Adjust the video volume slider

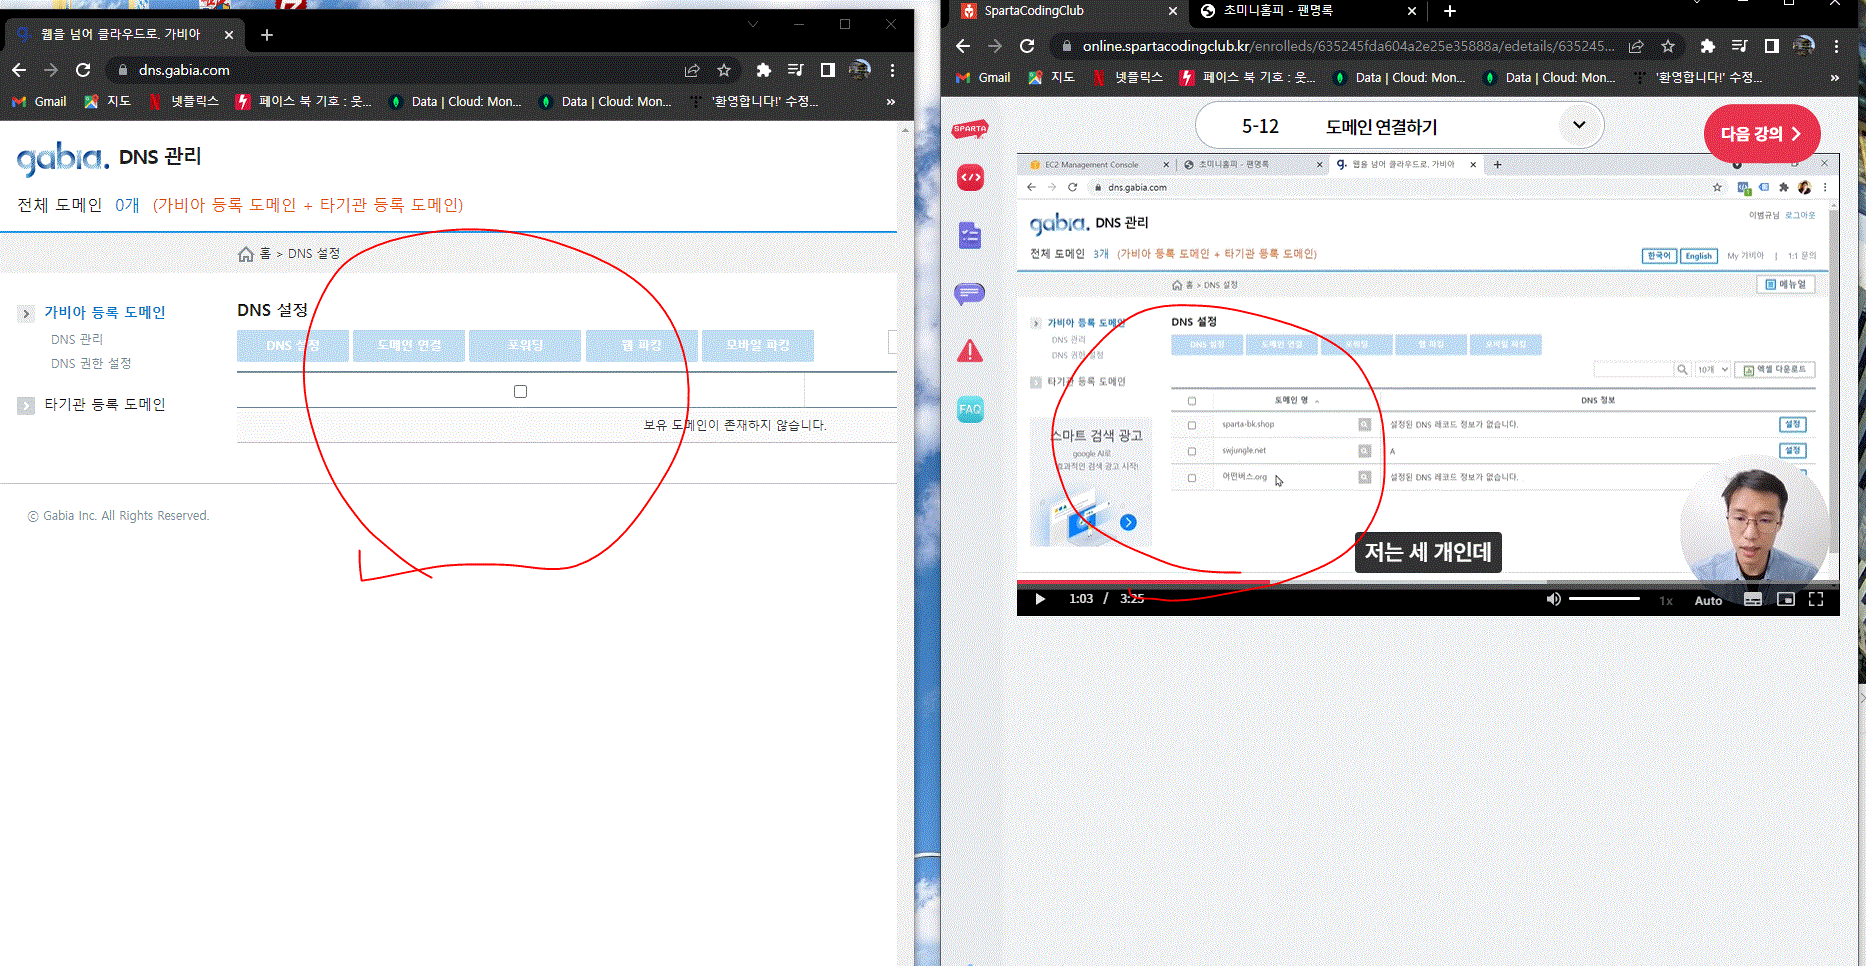1604,599
